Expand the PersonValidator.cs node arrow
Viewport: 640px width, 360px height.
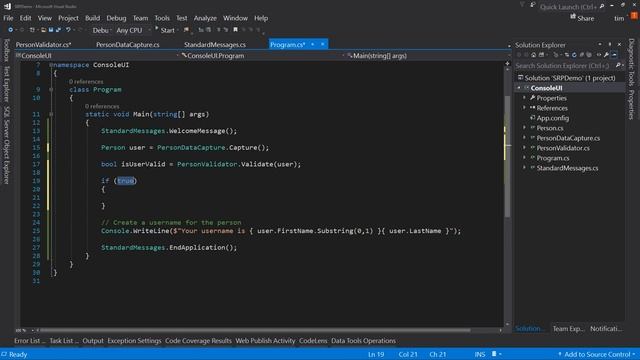pyautogui.click(x=524, y=148)
